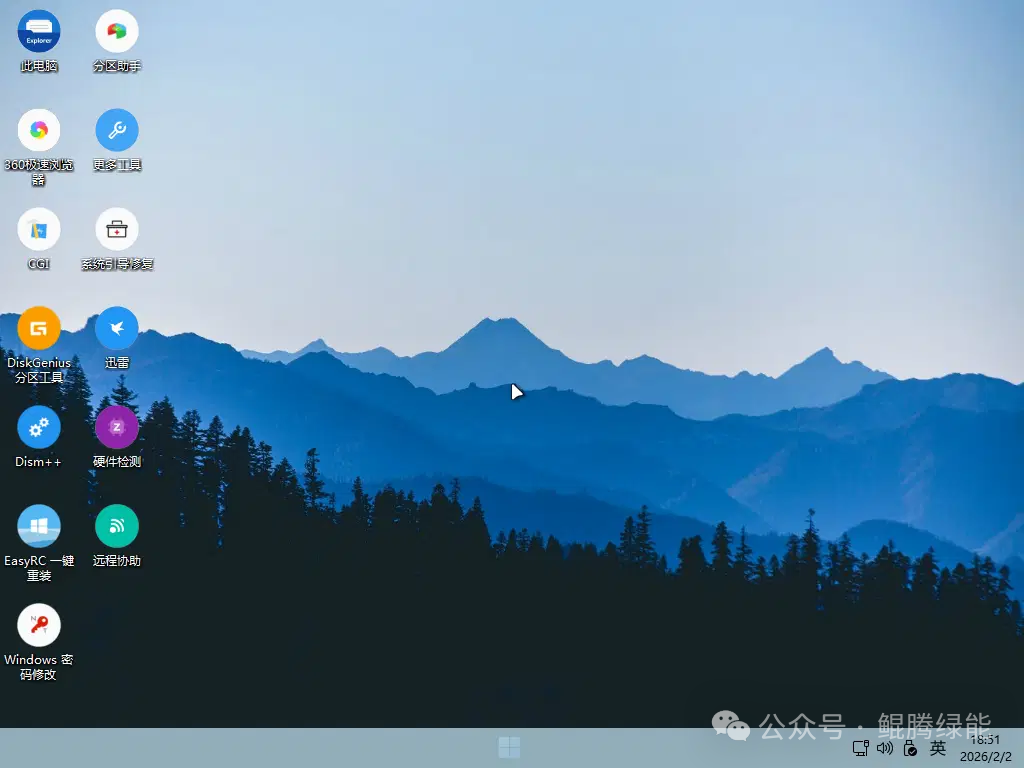Select the Explorer shortcut labeled 此电脑
This screenshot has width=1024, height=768.
click(x=38, y=30)
